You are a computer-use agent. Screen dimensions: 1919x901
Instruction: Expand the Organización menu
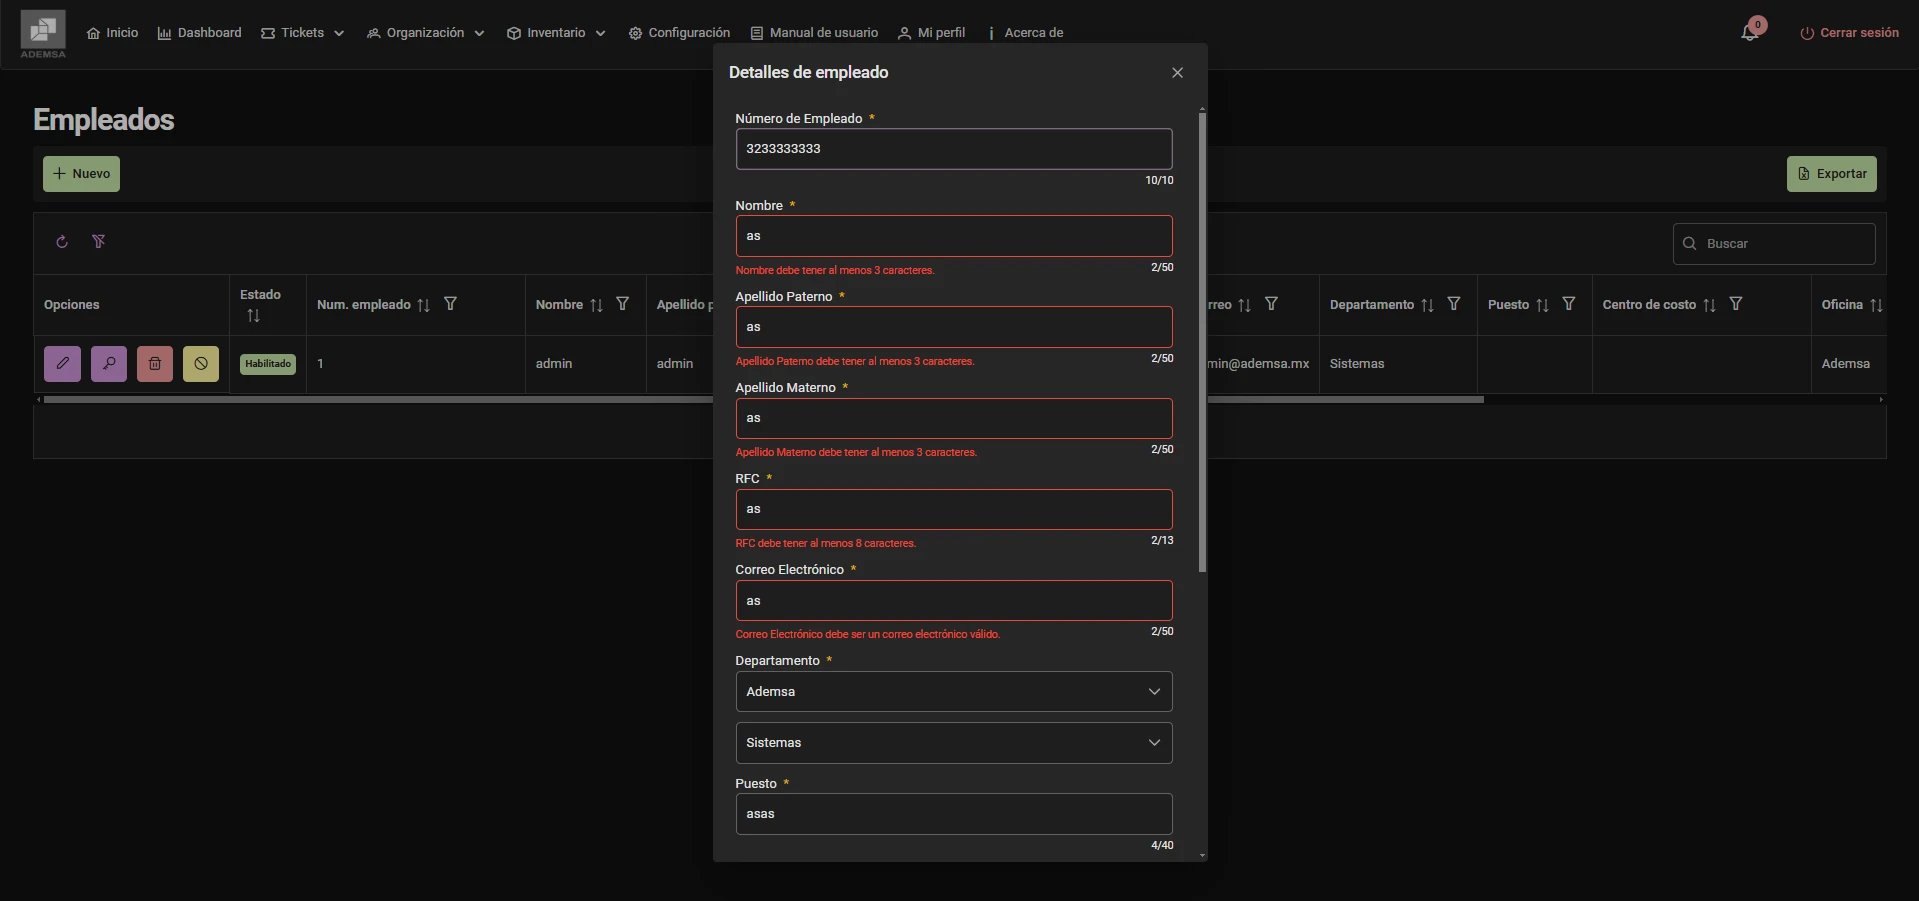coord(425,33)
